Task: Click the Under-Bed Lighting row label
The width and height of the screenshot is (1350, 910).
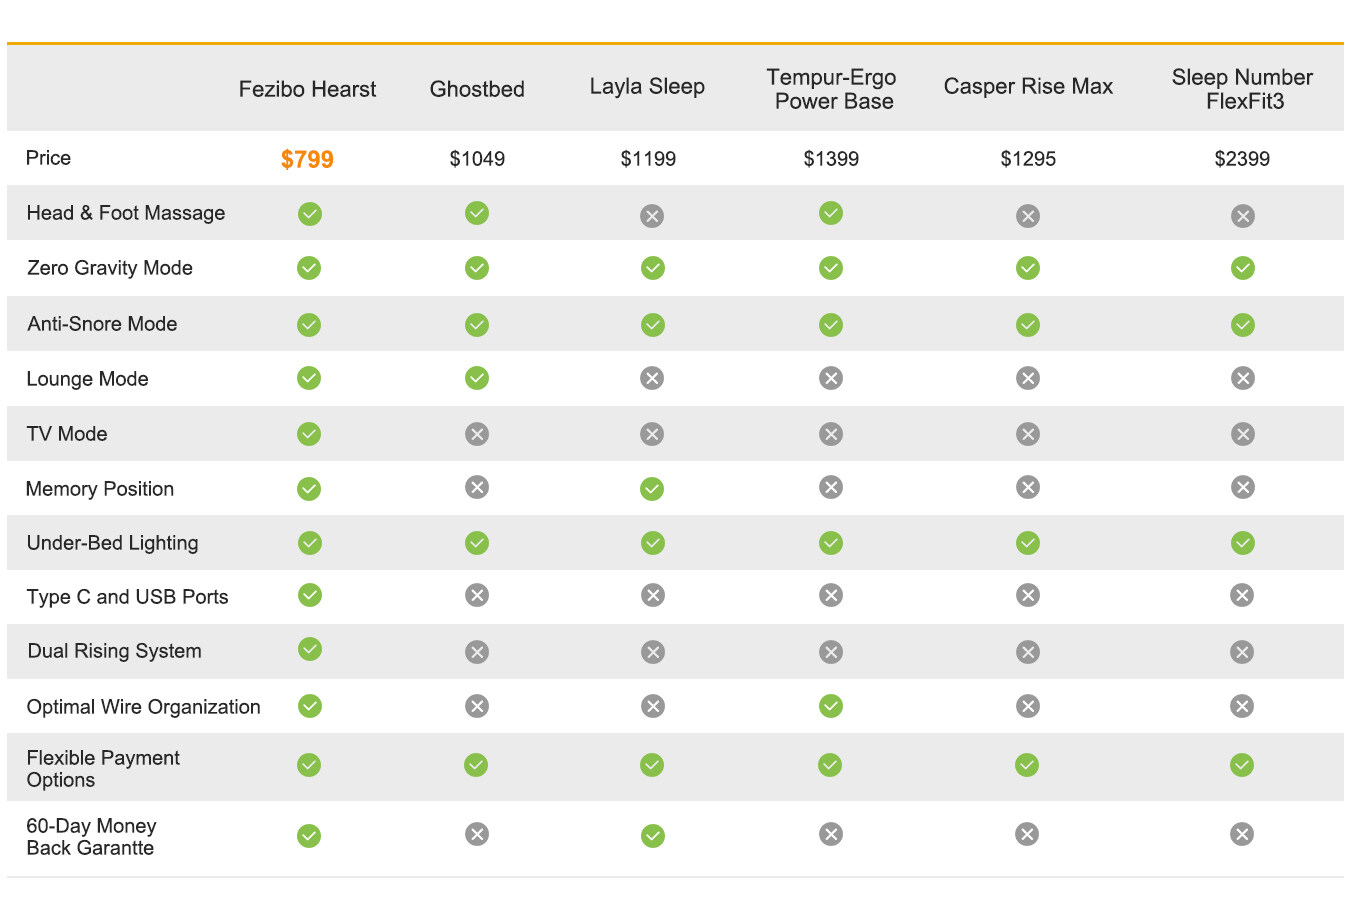Action: [112, 543]
